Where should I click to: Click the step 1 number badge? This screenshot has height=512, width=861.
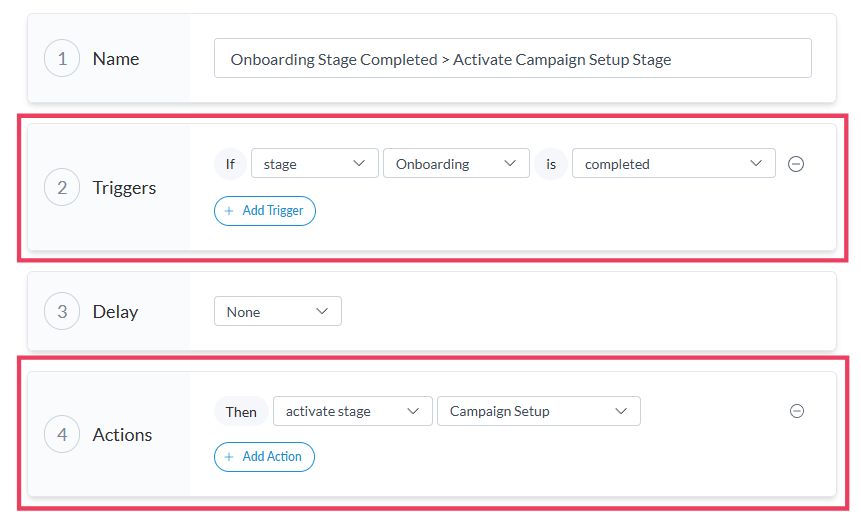click(x=62, y=59)
